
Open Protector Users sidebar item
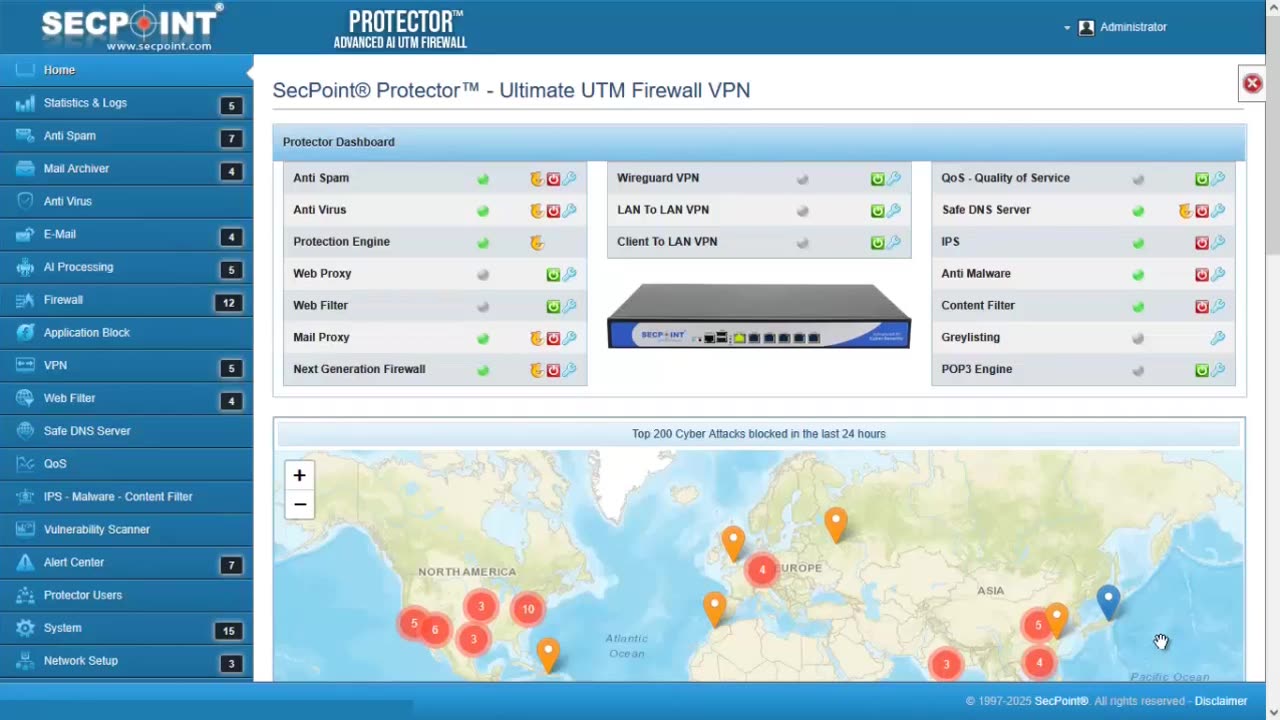[126, 595]
